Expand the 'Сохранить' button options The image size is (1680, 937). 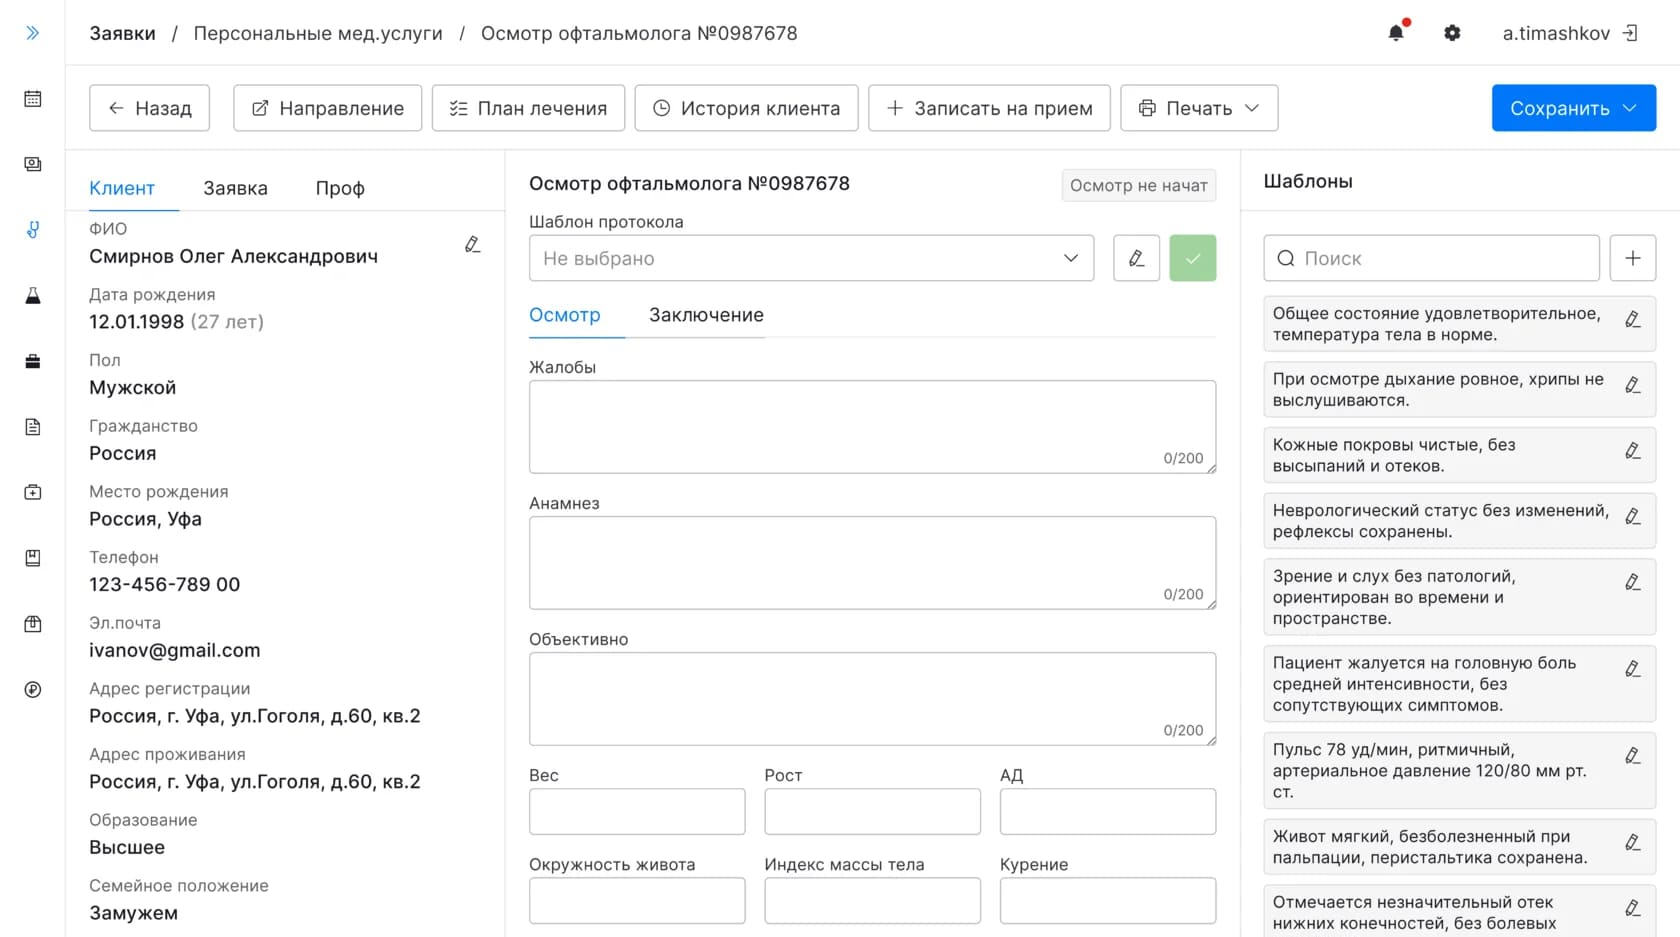click(1631, 108)
